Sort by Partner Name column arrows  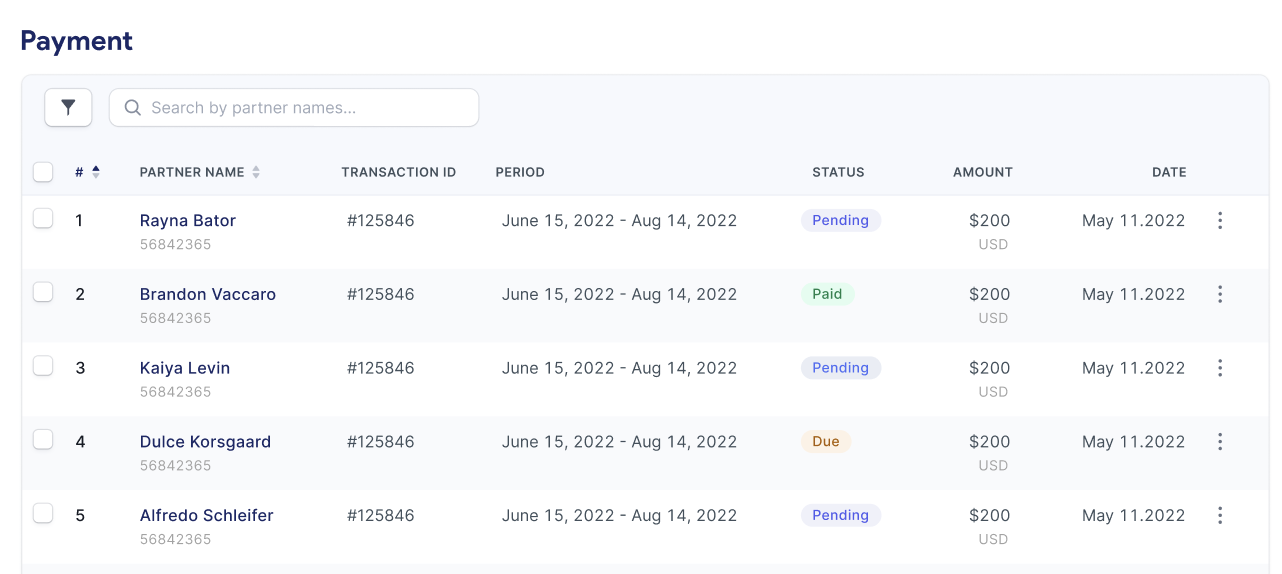tap(256, 172)
